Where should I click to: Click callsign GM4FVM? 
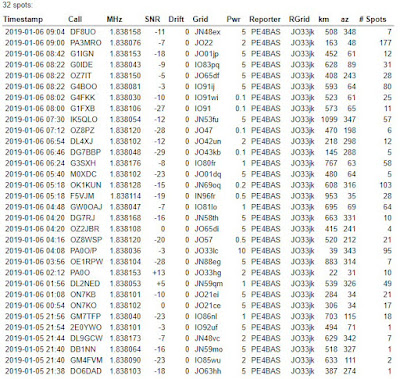pos(86,360)
